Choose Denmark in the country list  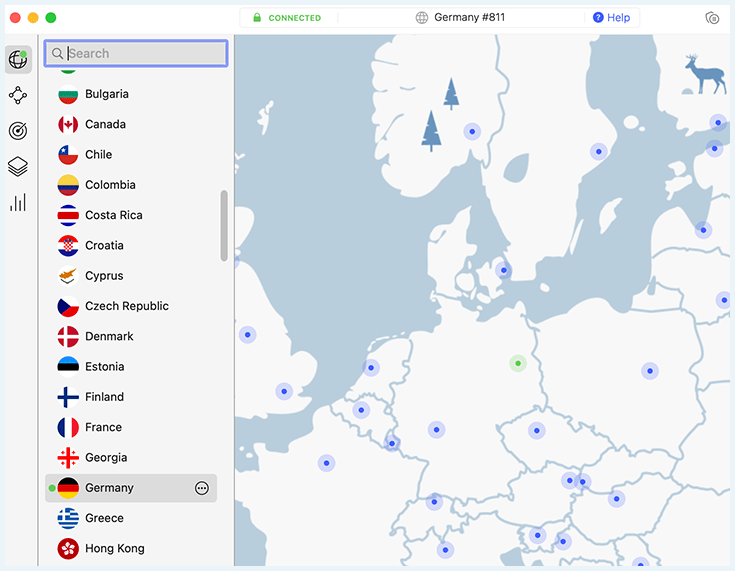[131, 336]
